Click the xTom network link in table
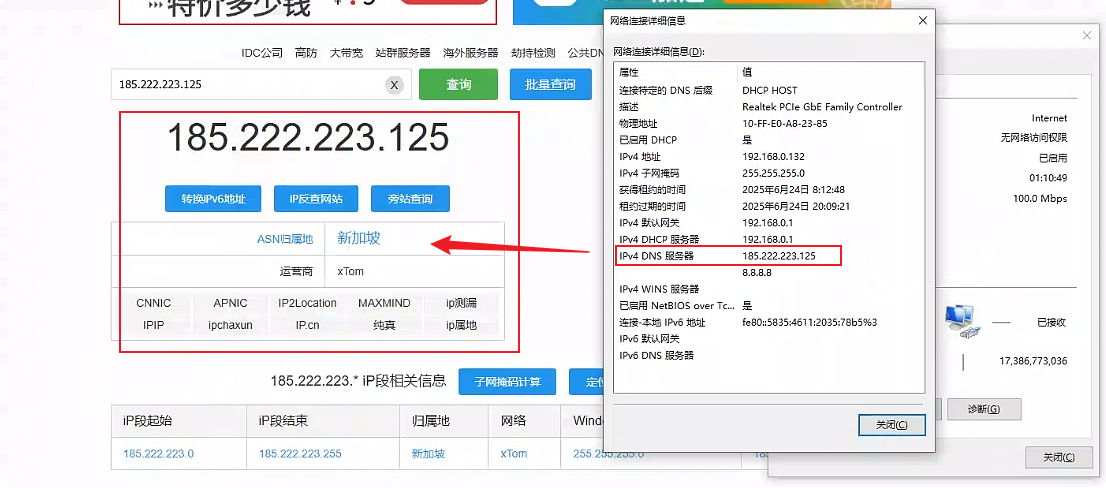Screen dimensions: 1106x488 (513, 454)
